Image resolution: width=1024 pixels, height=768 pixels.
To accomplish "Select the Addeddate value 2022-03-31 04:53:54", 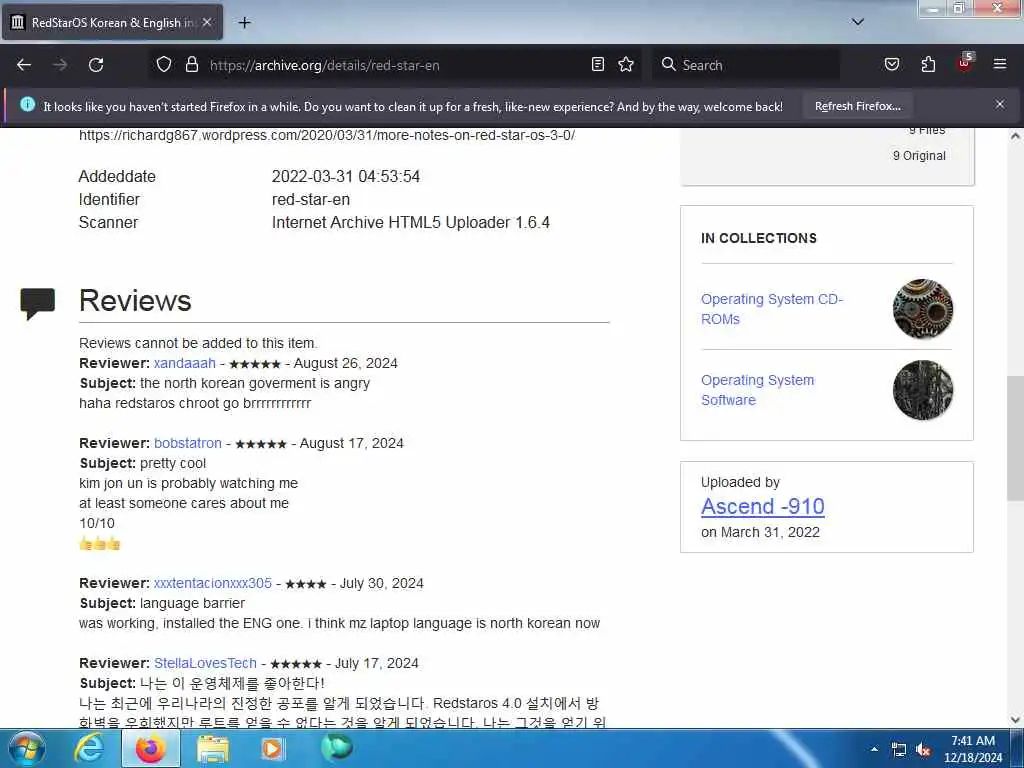I will [345, 176].
